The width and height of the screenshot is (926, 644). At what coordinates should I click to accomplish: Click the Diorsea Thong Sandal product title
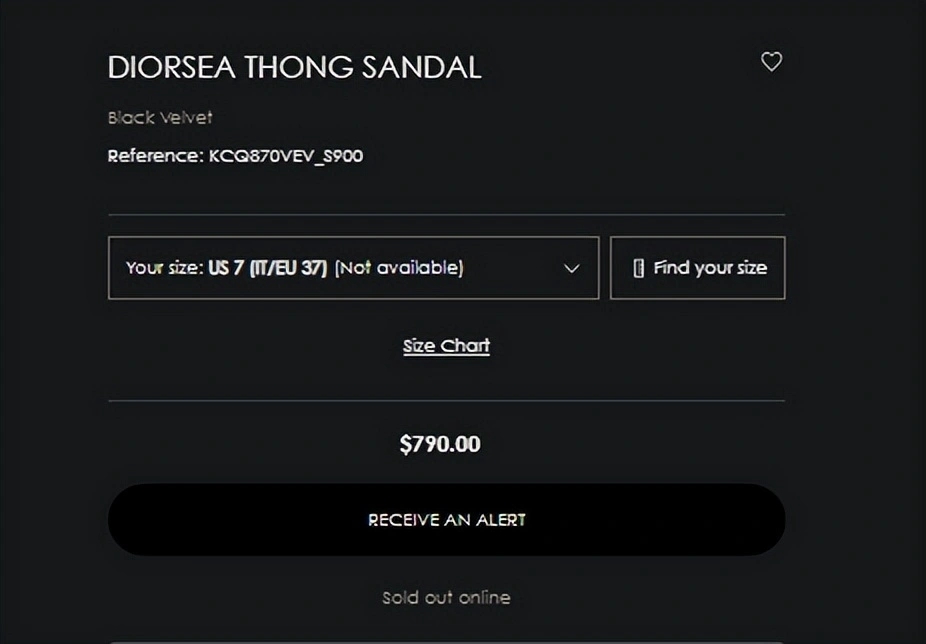click(294, 67)
